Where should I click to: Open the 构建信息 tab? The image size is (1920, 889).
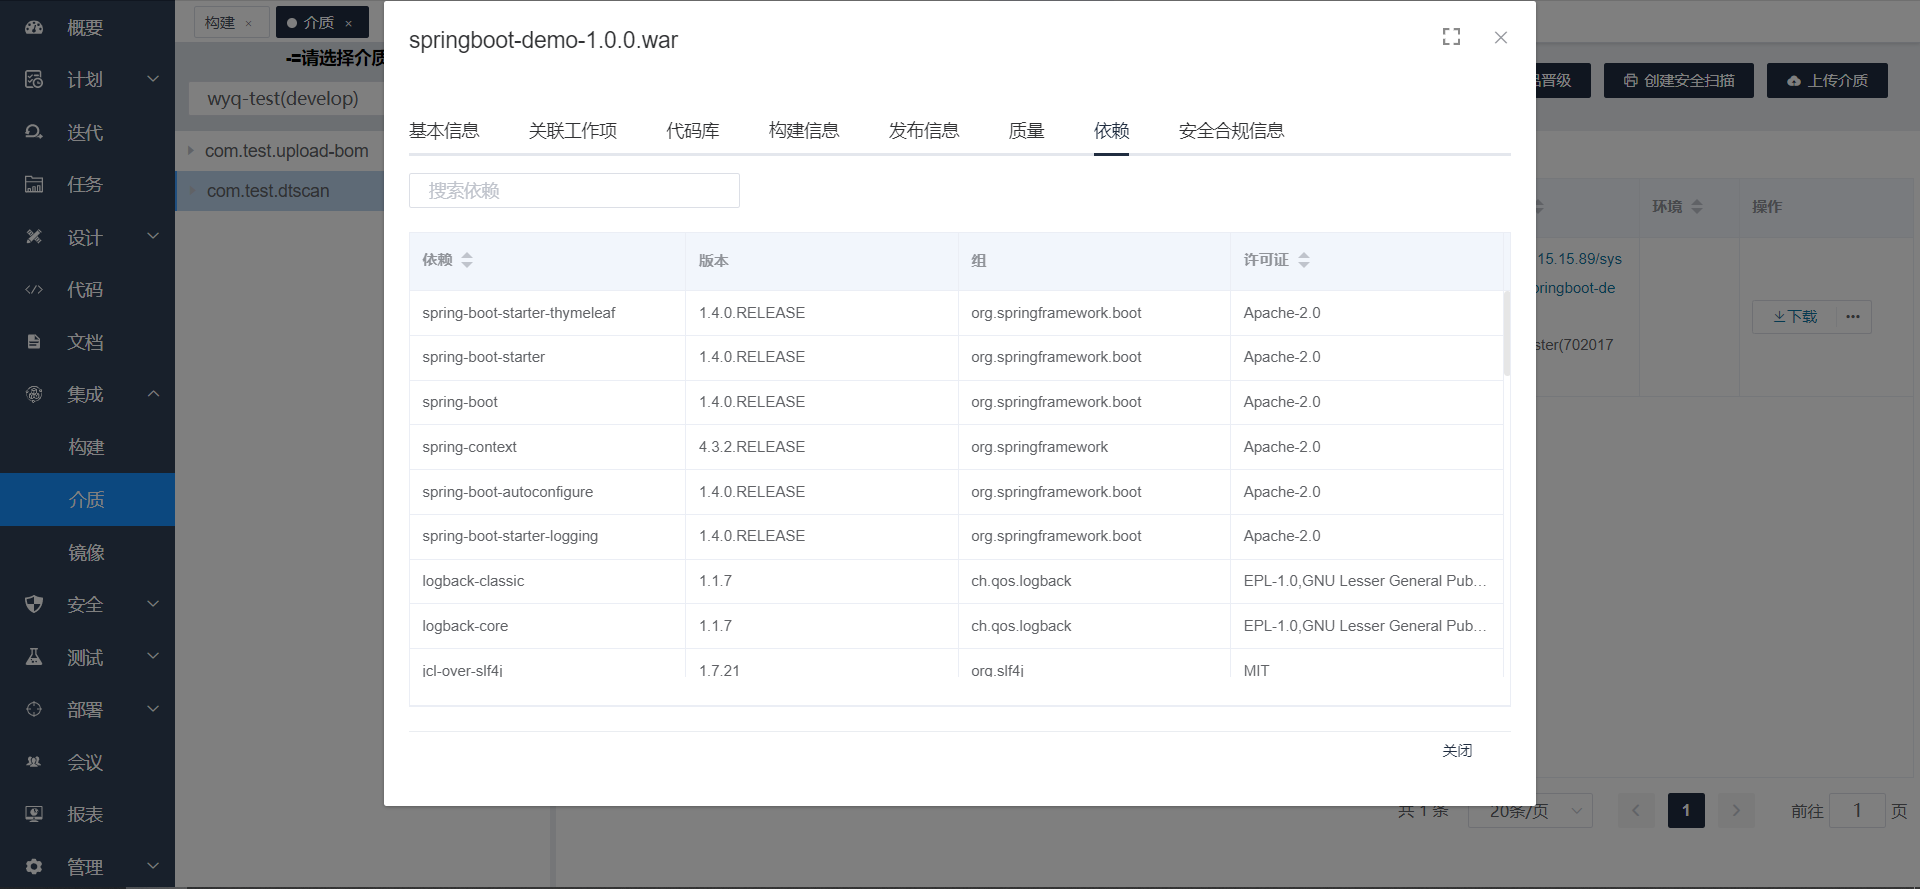pyautogui.click(x=804, y=131)
